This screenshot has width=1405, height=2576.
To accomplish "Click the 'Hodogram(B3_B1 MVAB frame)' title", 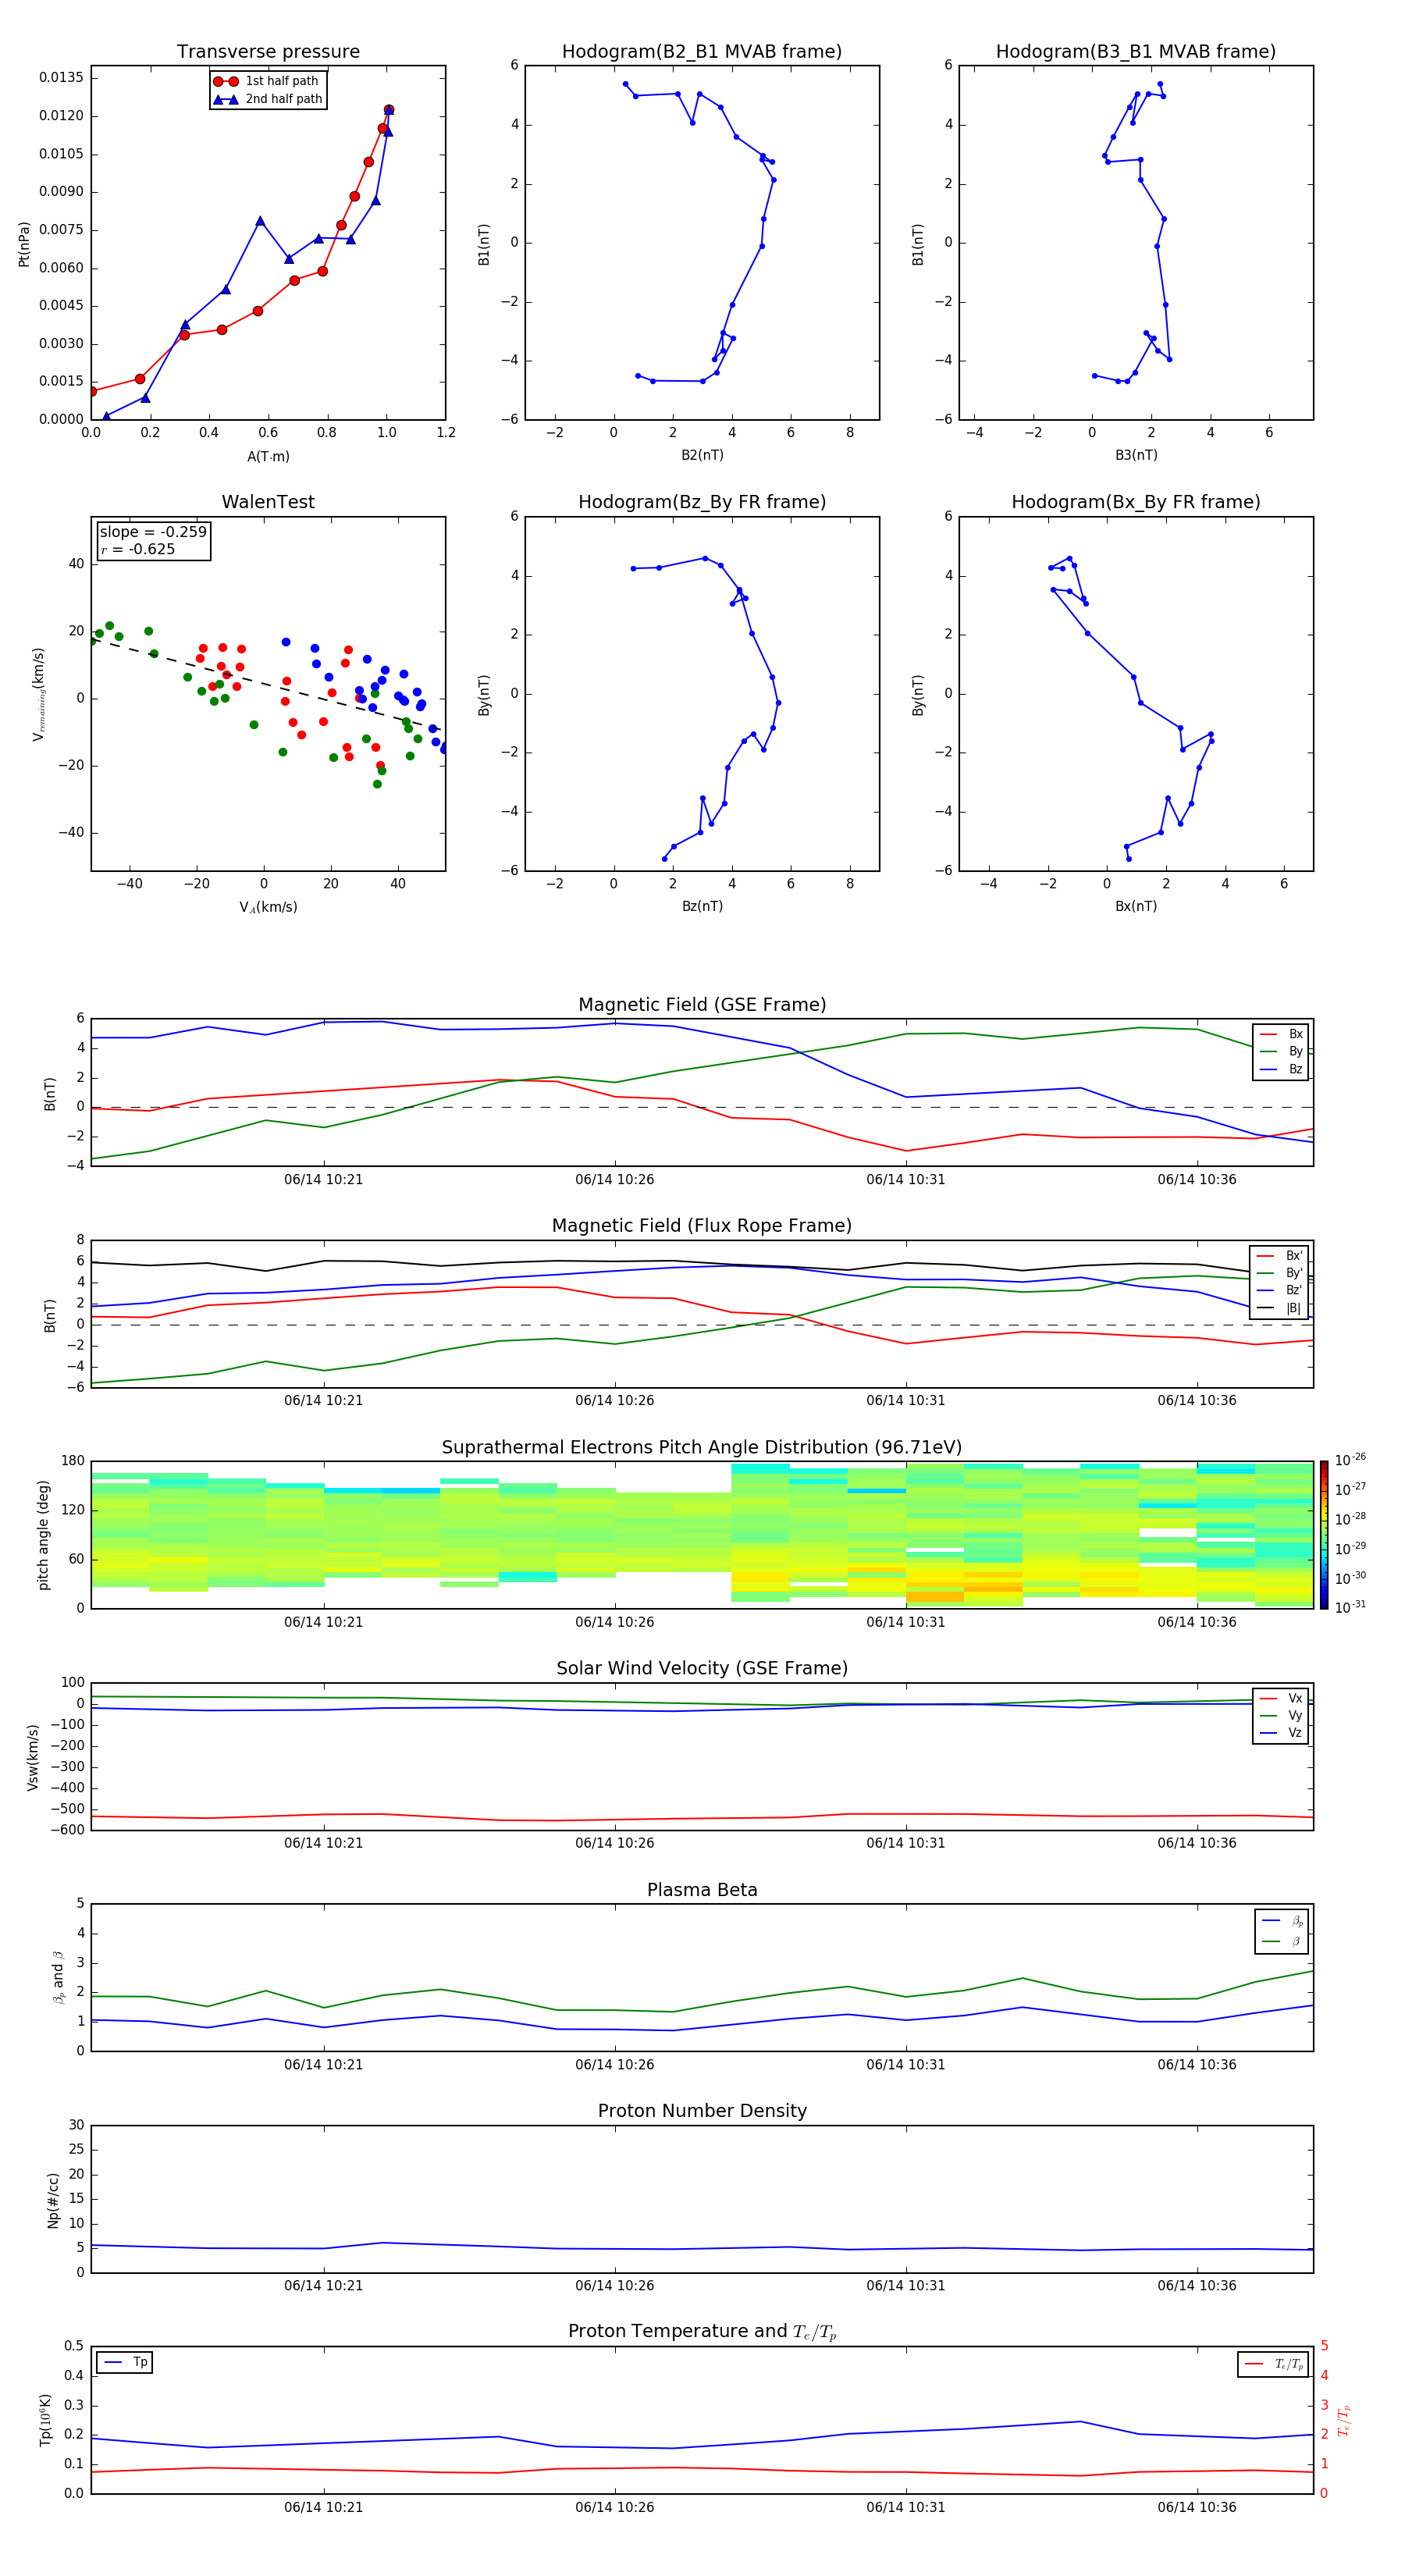I will (1136, 52).
